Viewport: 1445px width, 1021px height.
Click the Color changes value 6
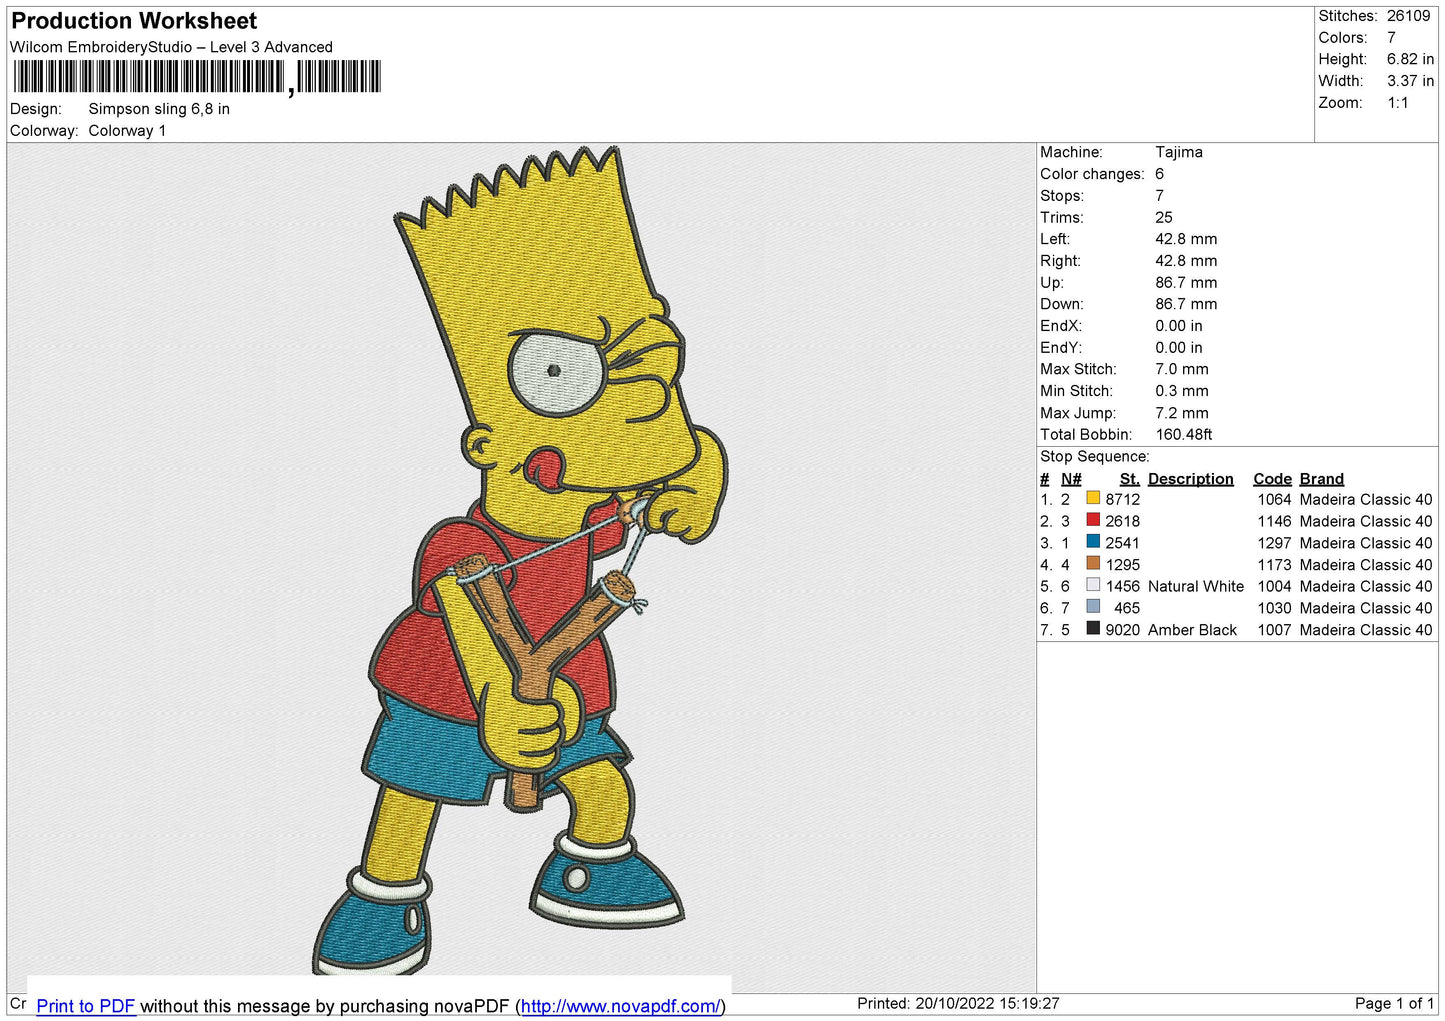tap(1160, 174)
